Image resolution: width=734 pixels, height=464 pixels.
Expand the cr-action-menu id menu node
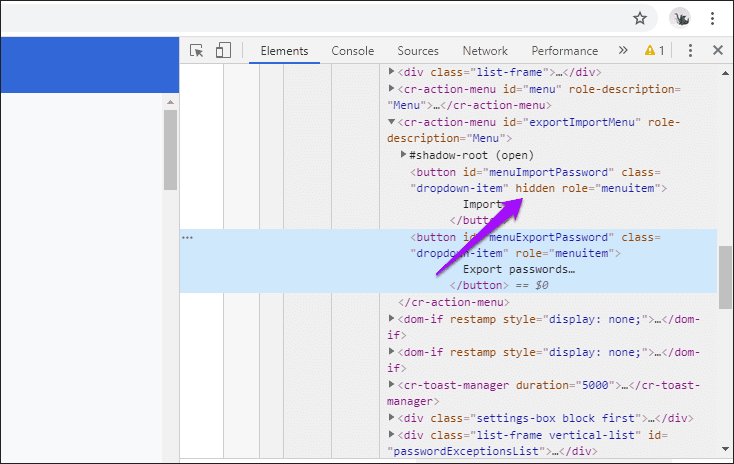pyautogui.click(x=391, y=88)
